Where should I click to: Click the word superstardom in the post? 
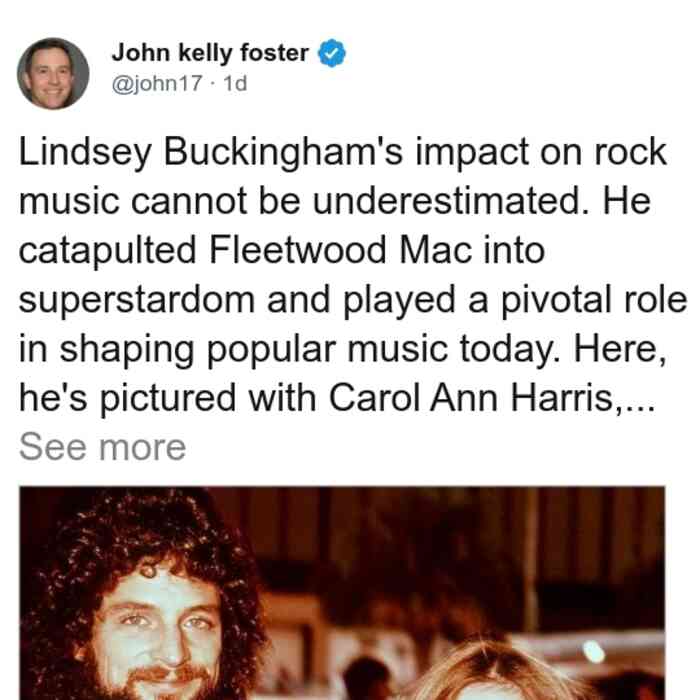click(137, 300)
